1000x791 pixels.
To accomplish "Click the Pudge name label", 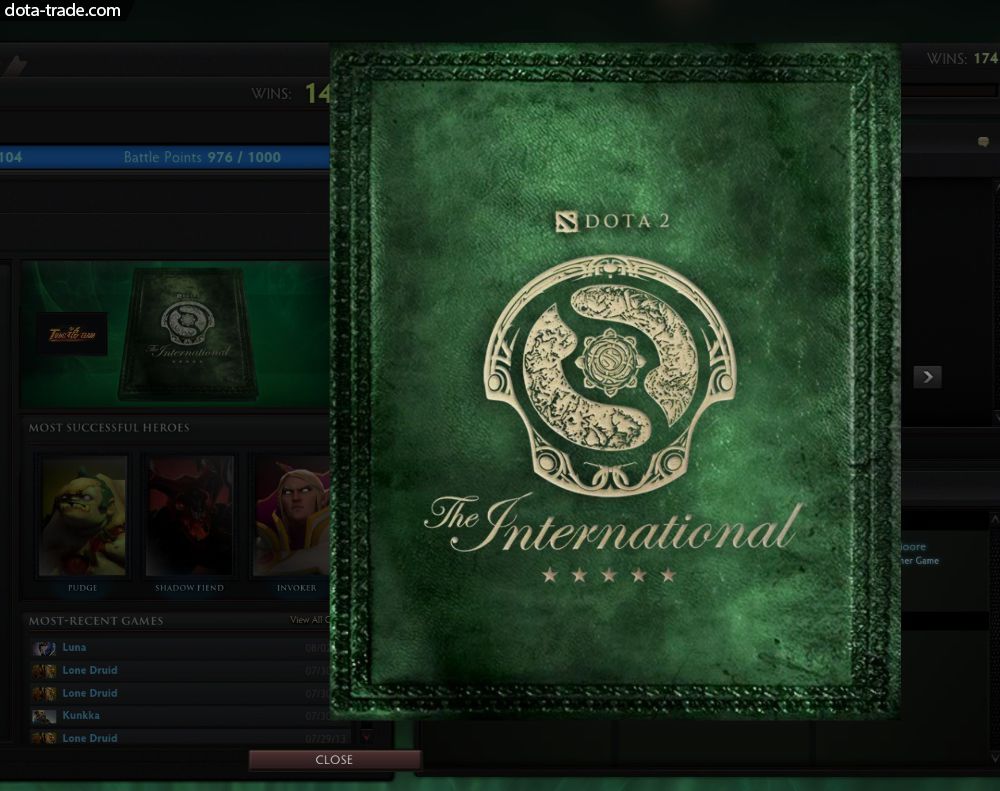I will (83, 588).
